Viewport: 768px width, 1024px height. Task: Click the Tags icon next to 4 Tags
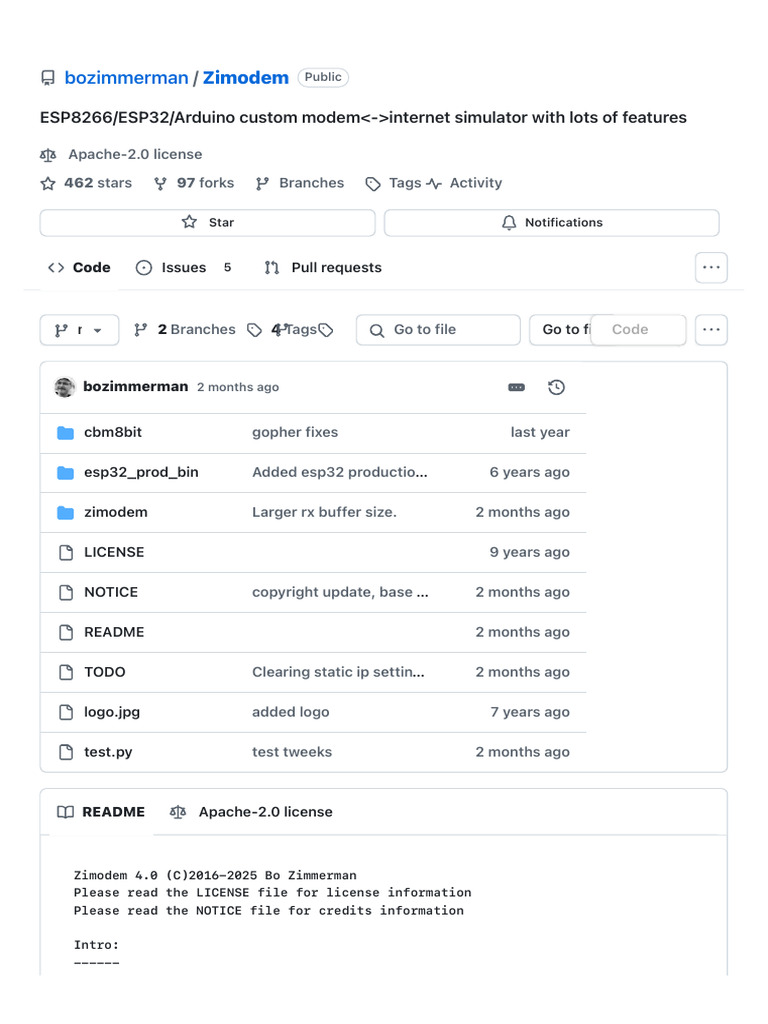click(254, 330)
